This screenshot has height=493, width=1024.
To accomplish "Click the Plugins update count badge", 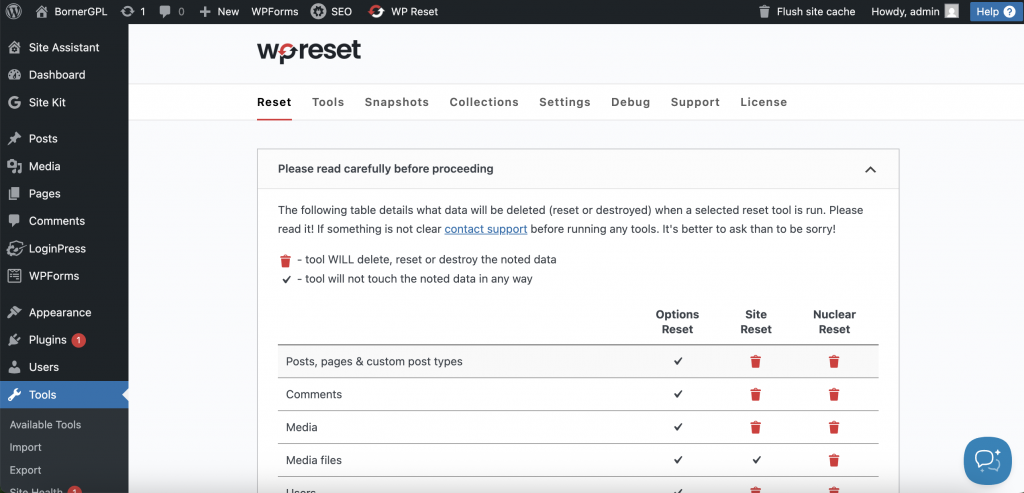I will point(78,340).
